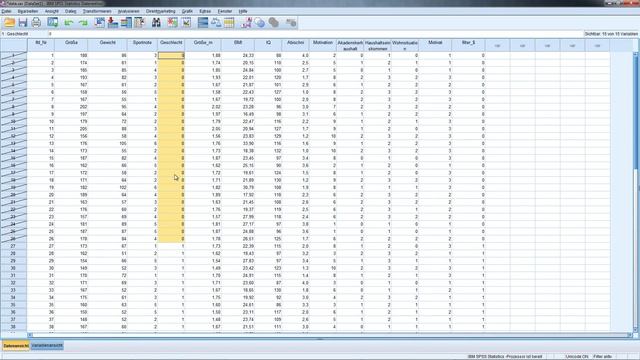Switch to the Variablenansicht tab
Viewport: 640px width, 360px height.
tap(47, 346)
